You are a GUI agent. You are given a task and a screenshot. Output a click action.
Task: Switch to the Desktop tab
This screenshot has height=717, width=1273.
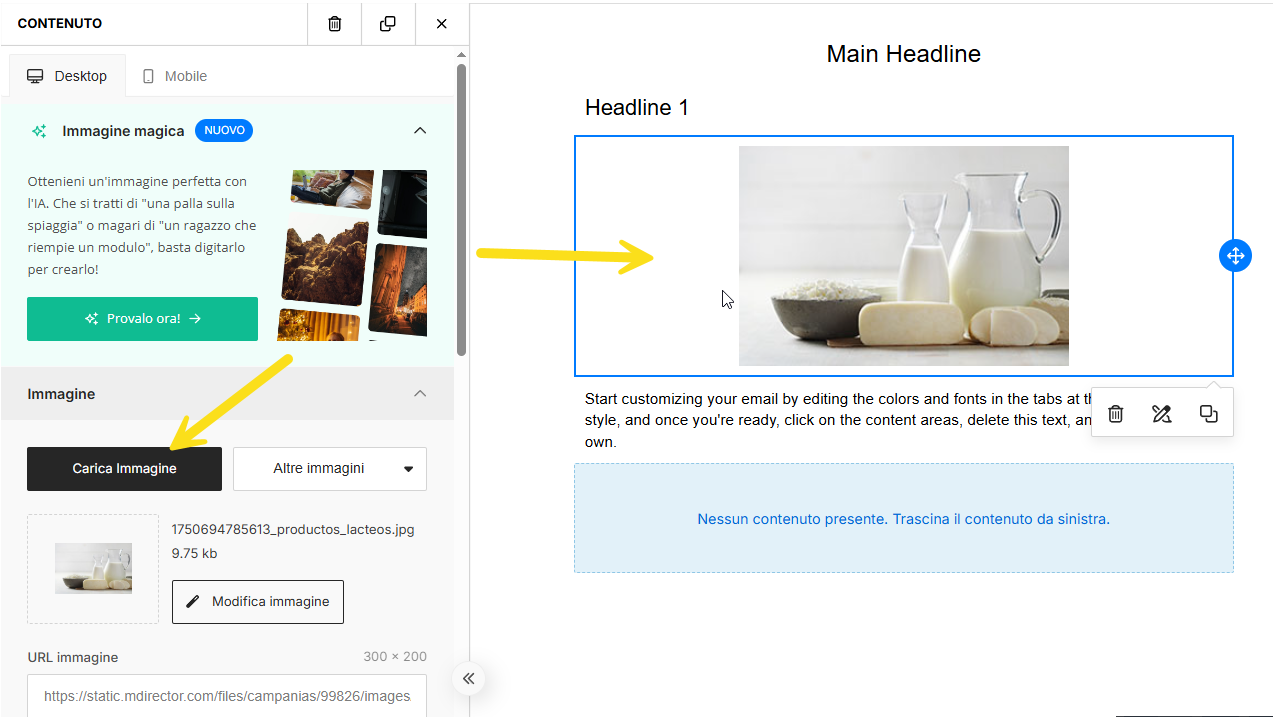67,76
